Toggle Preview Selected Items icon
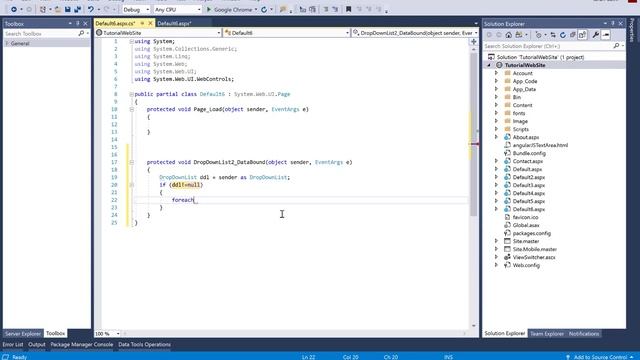 click(606, 35)
